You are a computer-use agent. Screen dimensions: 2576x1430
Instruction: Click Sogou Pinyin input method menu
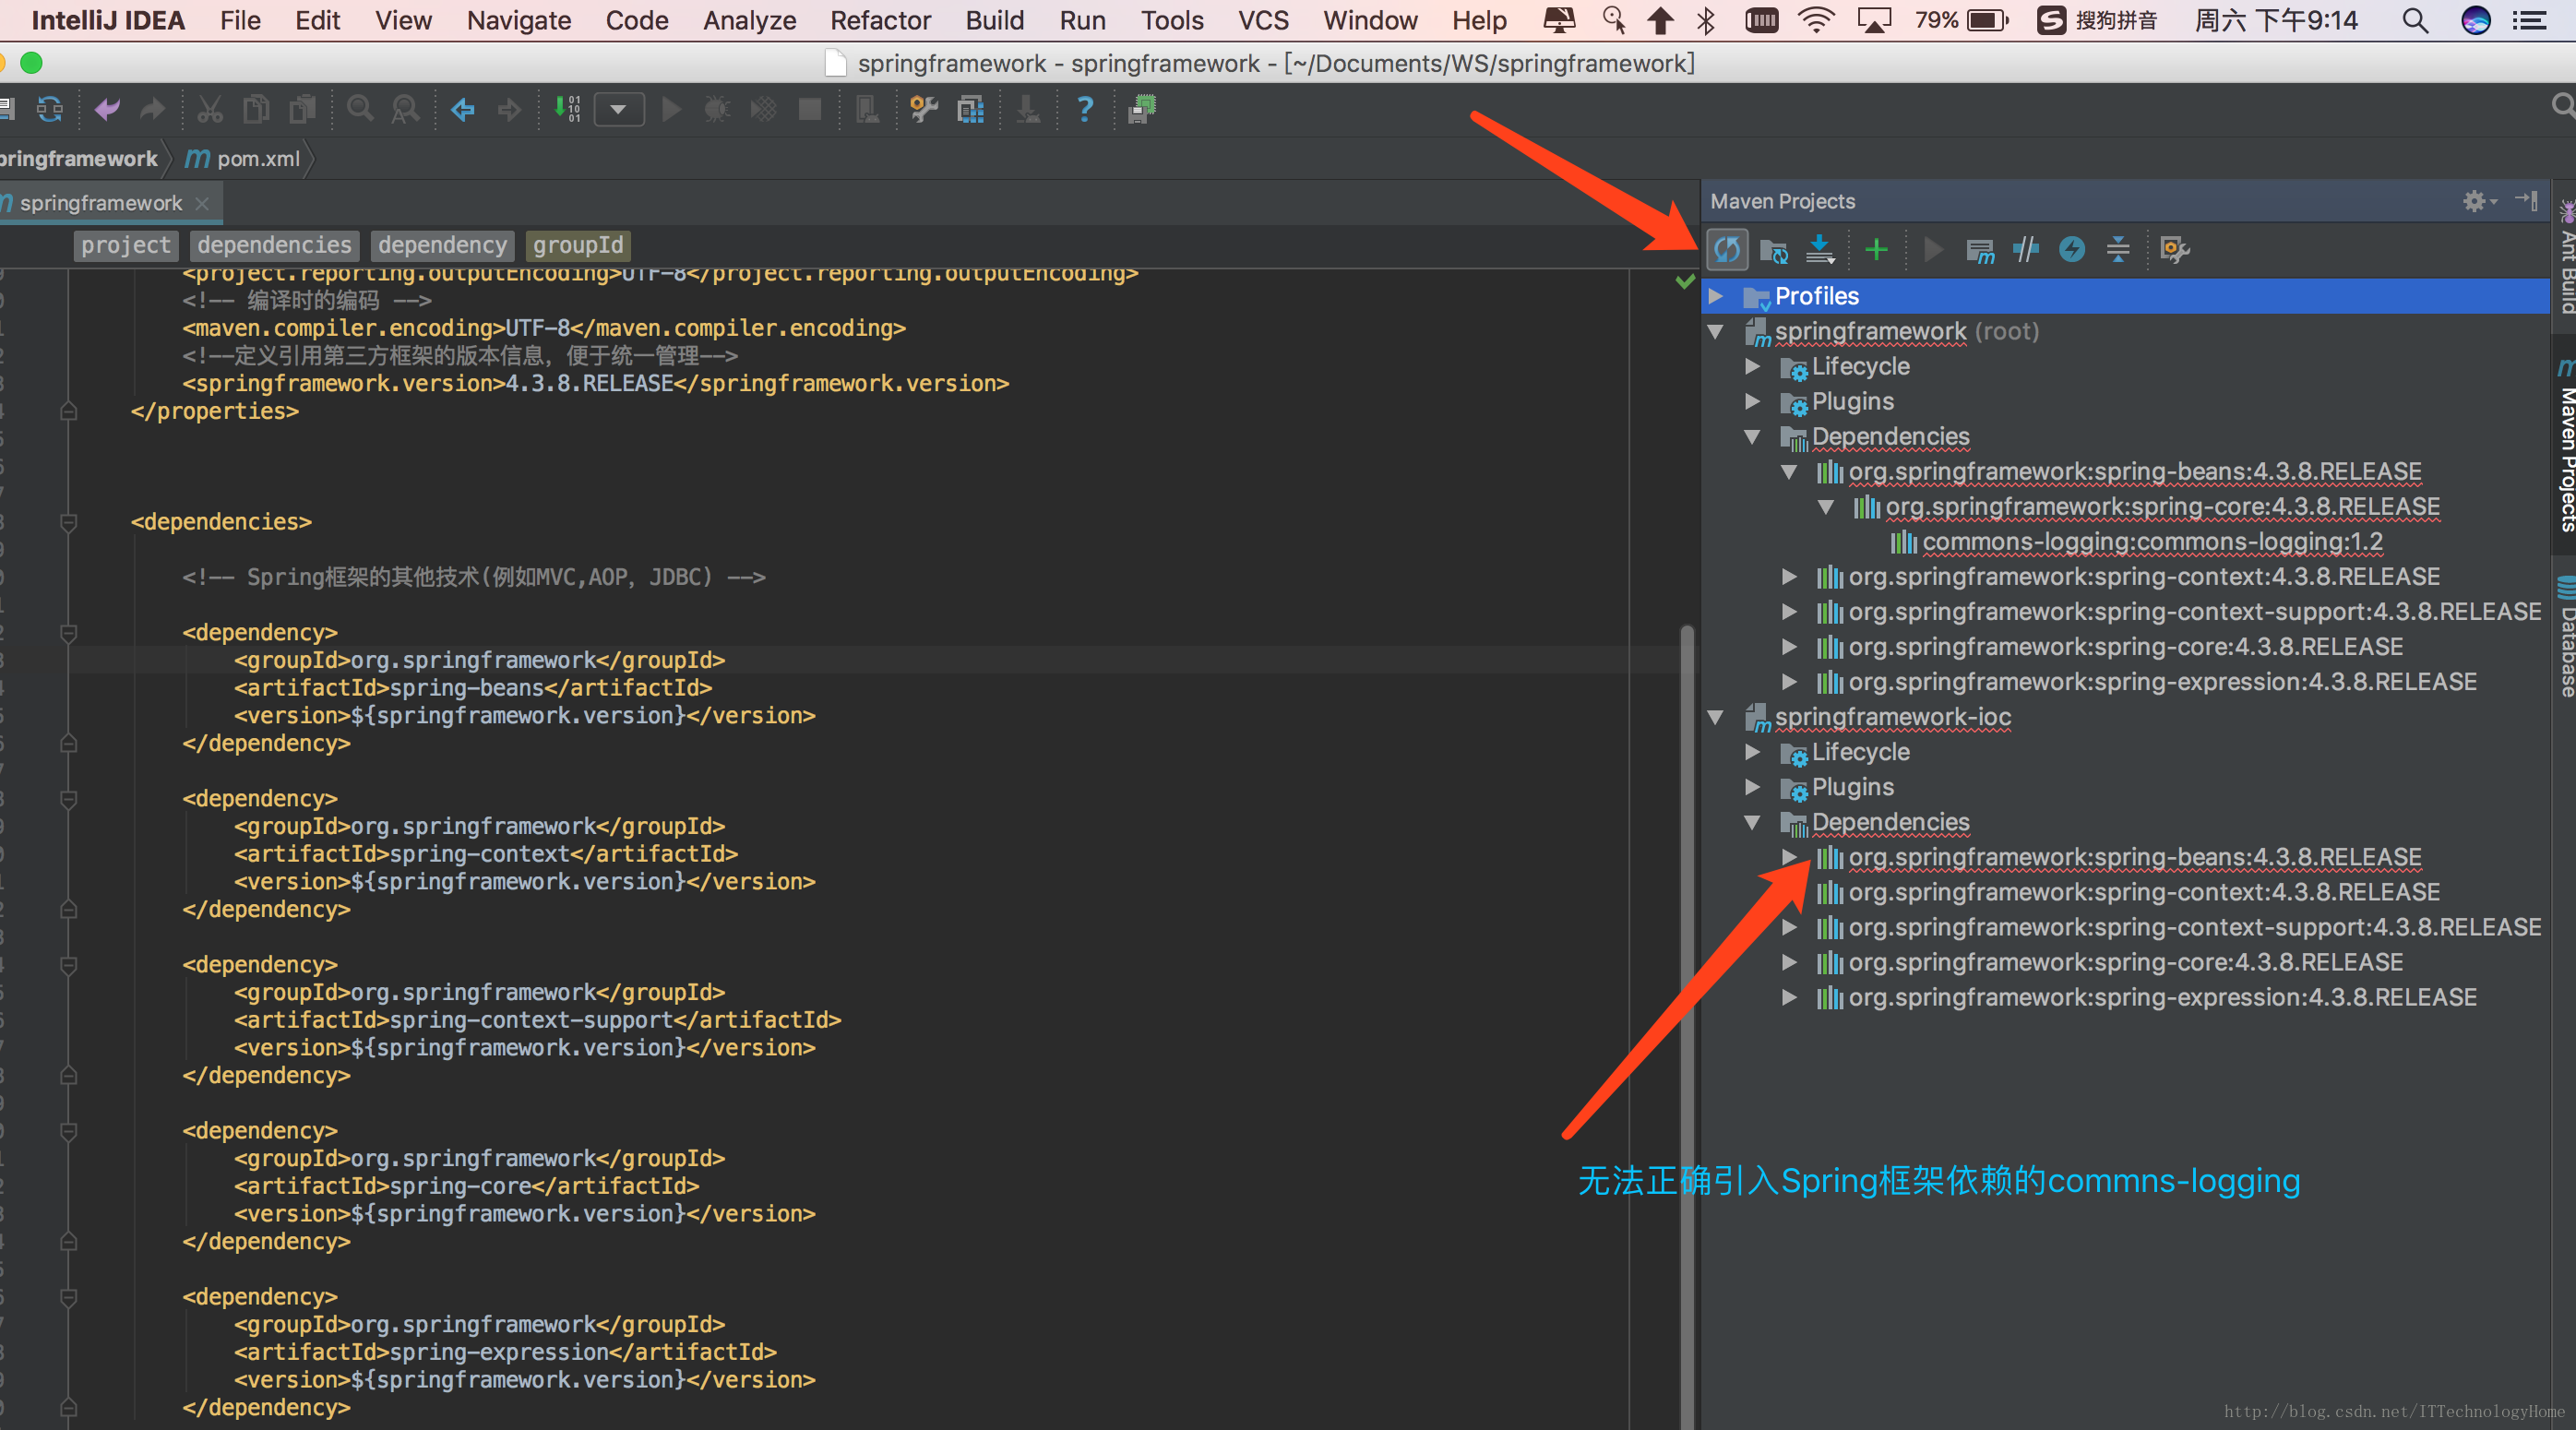(2097, 20)
